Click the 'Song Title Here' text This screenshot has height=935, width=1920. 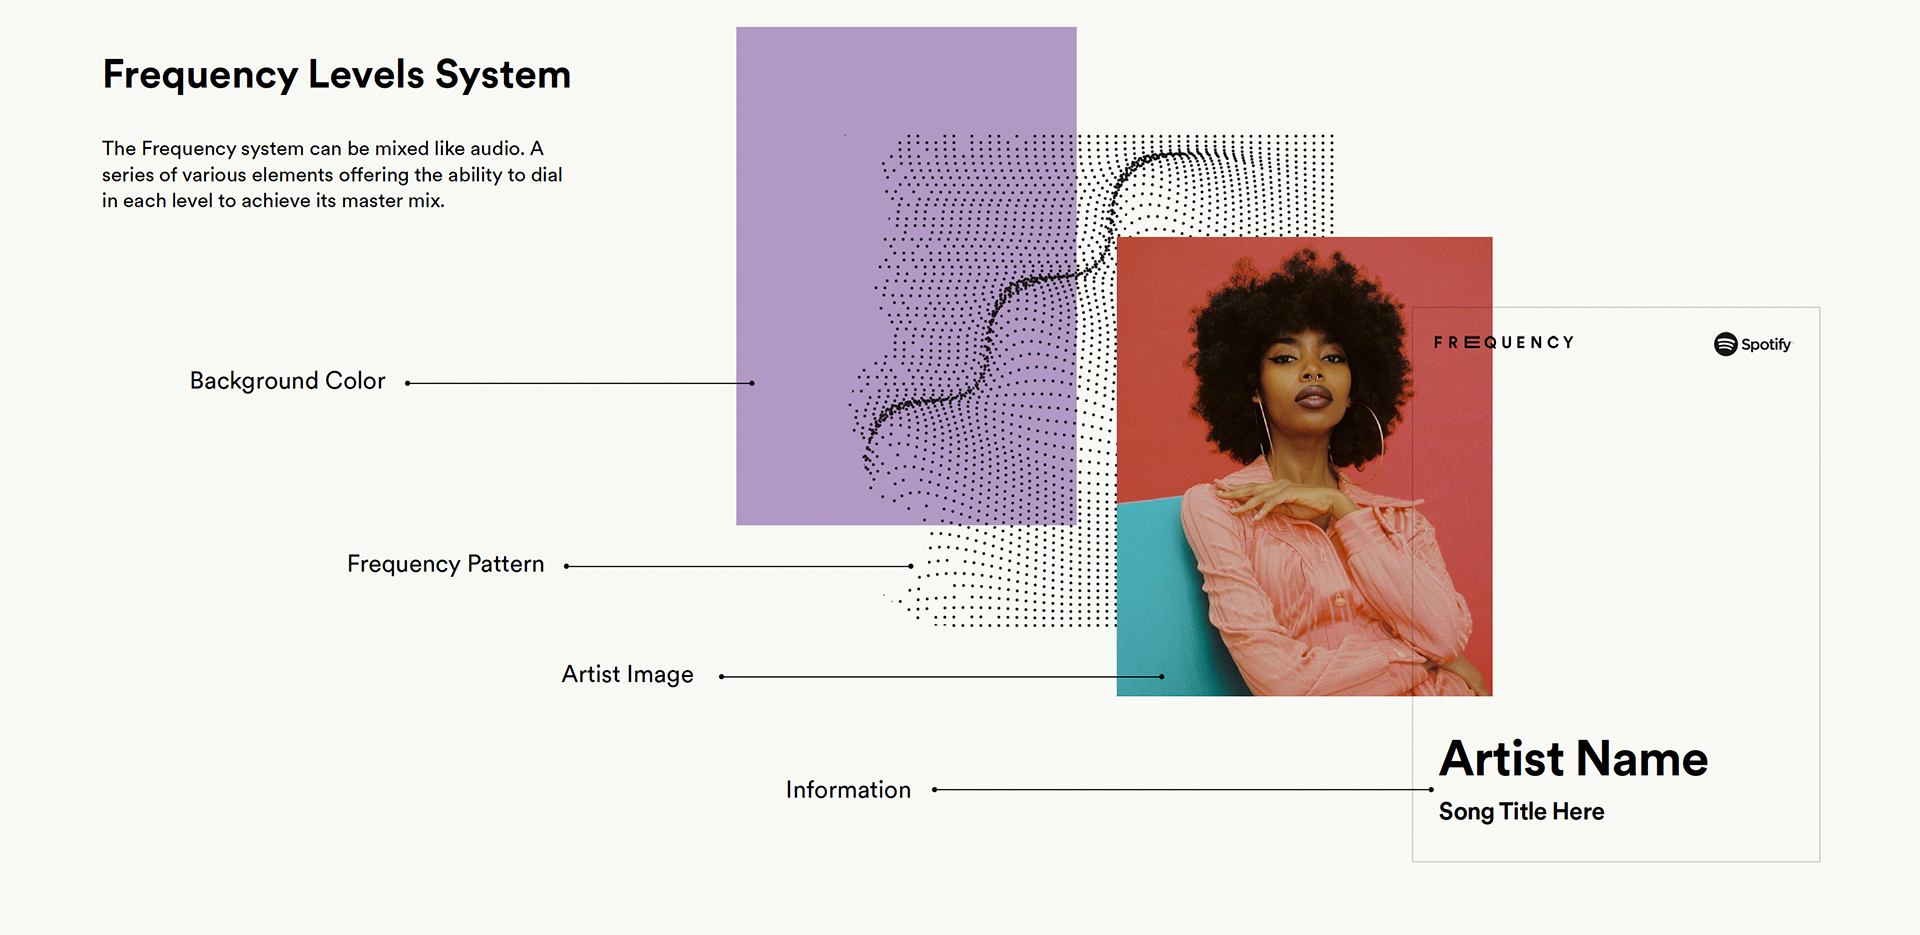coord(1521,812)
